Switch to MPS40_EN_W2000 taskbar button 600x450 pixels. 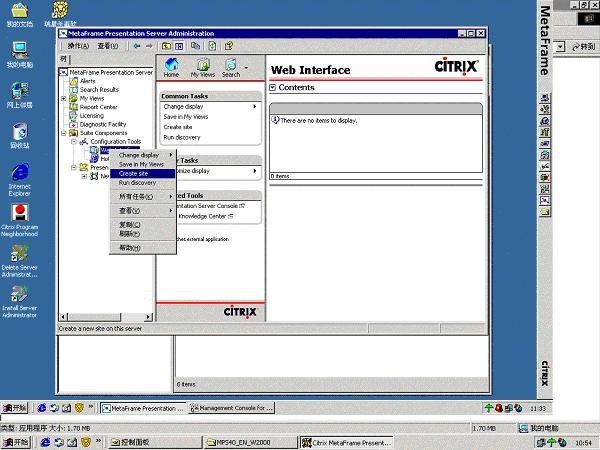250,442
